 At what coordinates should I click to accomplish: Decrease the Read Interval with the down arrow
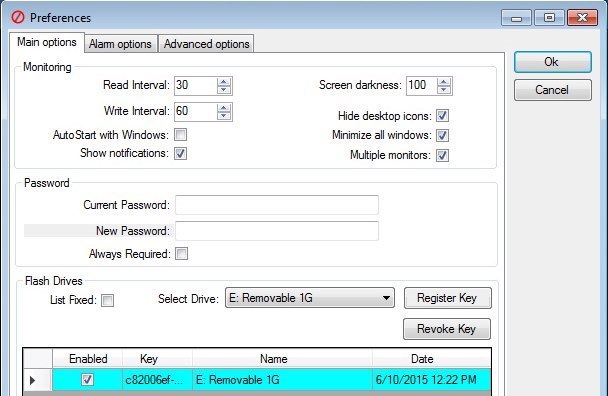point(224,90)
